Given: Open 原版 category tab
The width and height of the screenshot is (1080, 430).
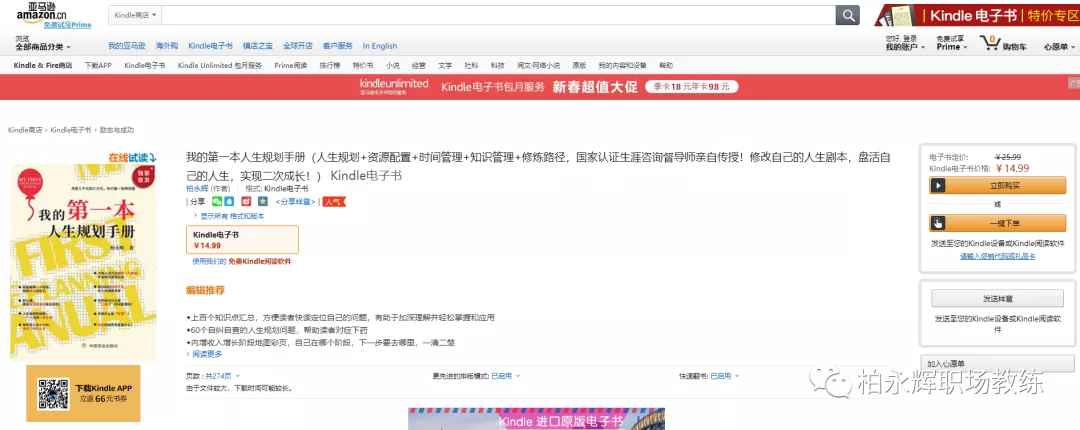Looking at the screenshot, I should [579, 65].
